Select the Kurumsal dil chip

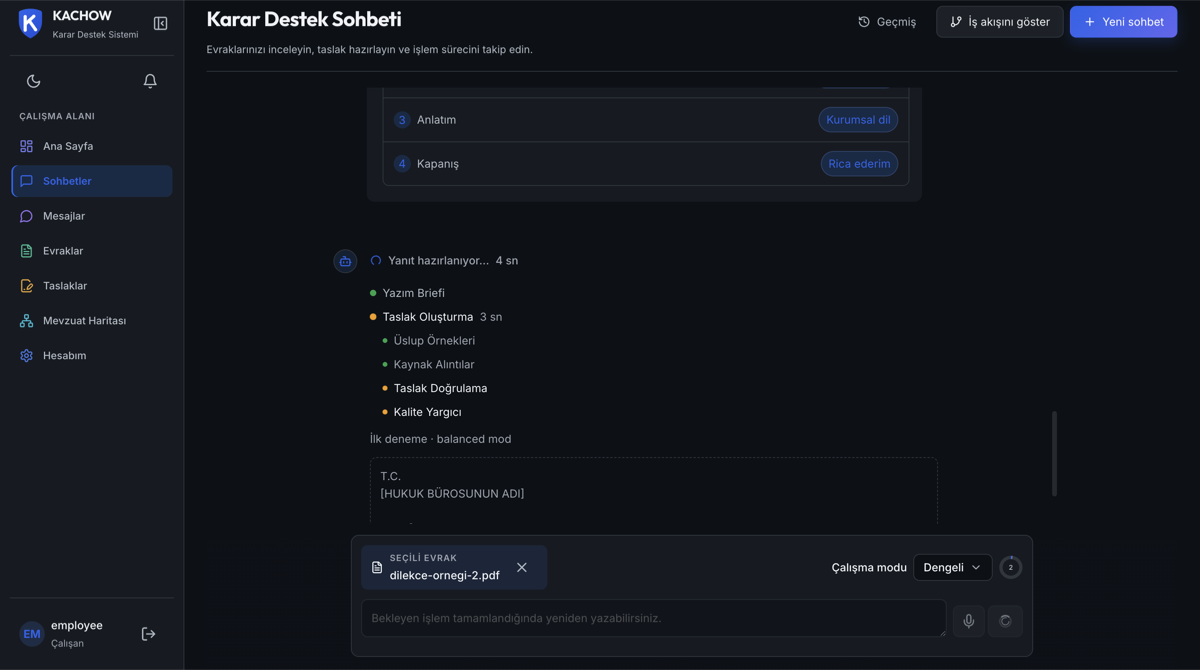click(x=858, y=120)
